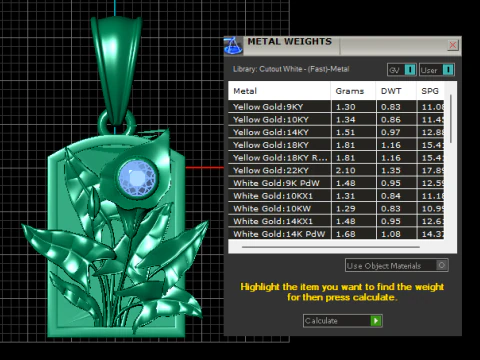The height and width of the screenshot is (360, 480).
Task: Select the Yellow Gold:18KY R... row
Action: pyautogui.click(x=336, y=157)
